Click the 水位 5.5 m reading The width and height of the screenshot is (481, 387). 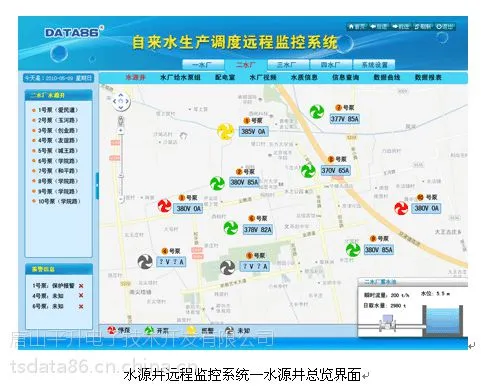point(436,294)
